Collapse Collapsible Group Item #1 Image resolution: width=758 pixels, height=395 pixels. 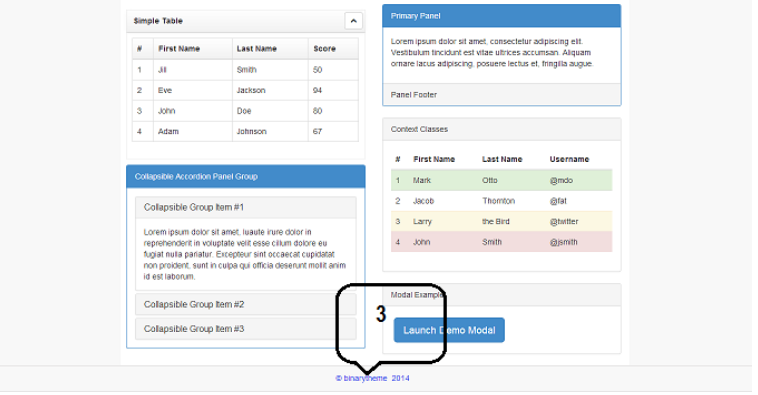194,207
